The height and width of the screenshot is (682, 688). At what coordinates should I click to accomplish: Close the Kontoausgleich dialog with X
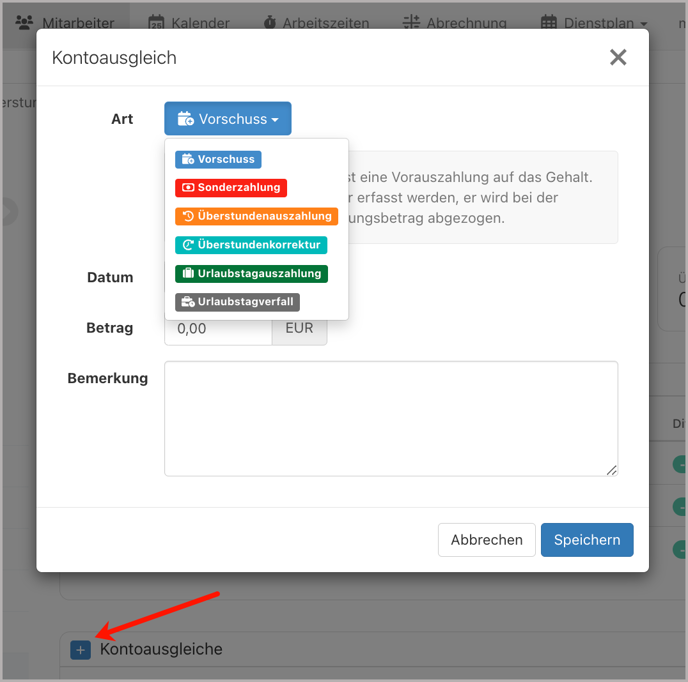click(x=618, y=58)
